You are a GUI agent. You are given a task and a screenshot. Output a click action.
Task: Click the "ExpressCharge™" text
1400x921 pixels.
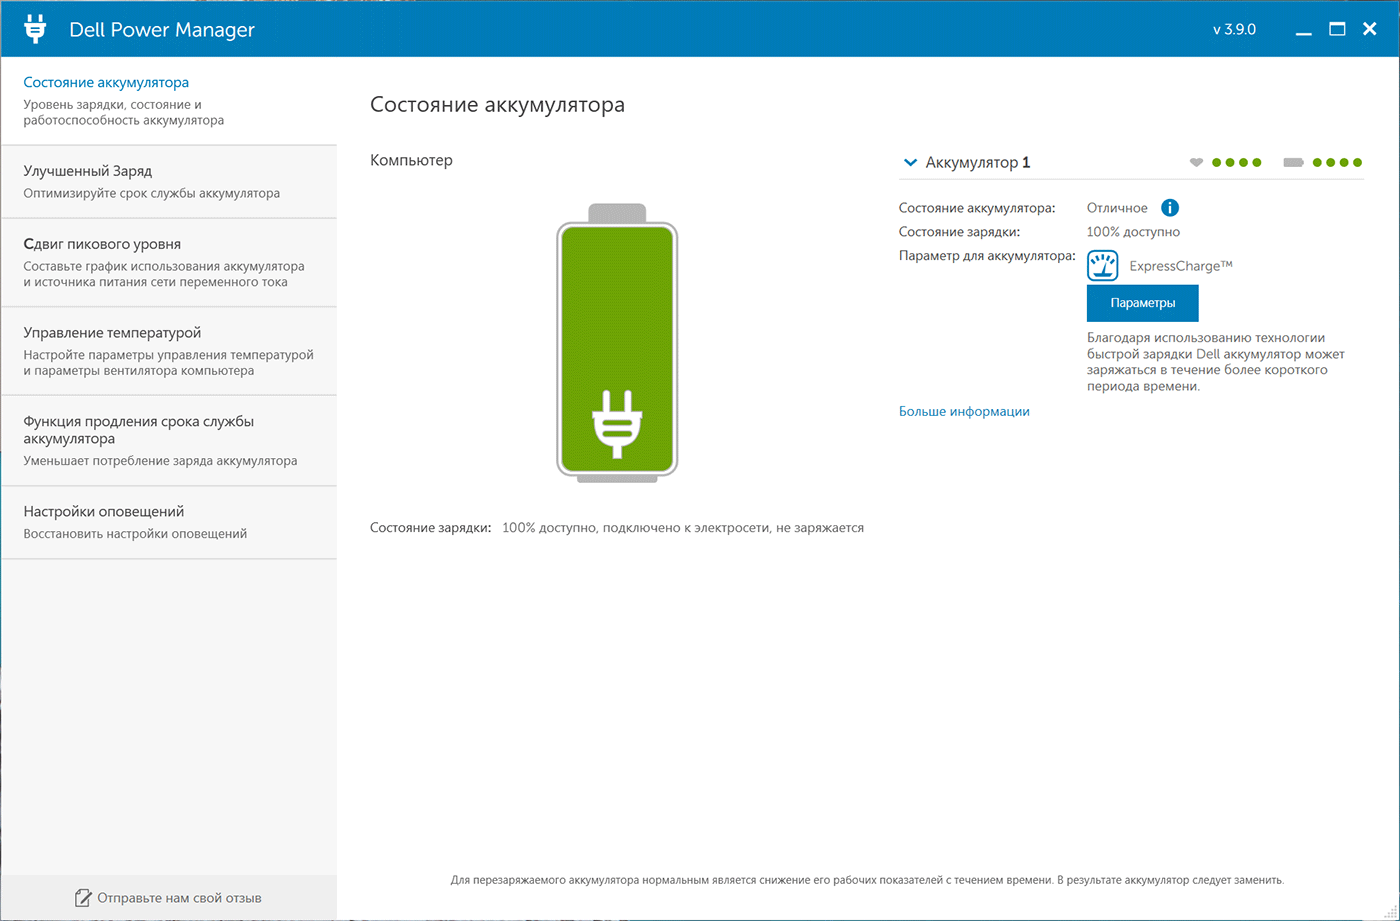point(1181,266)
